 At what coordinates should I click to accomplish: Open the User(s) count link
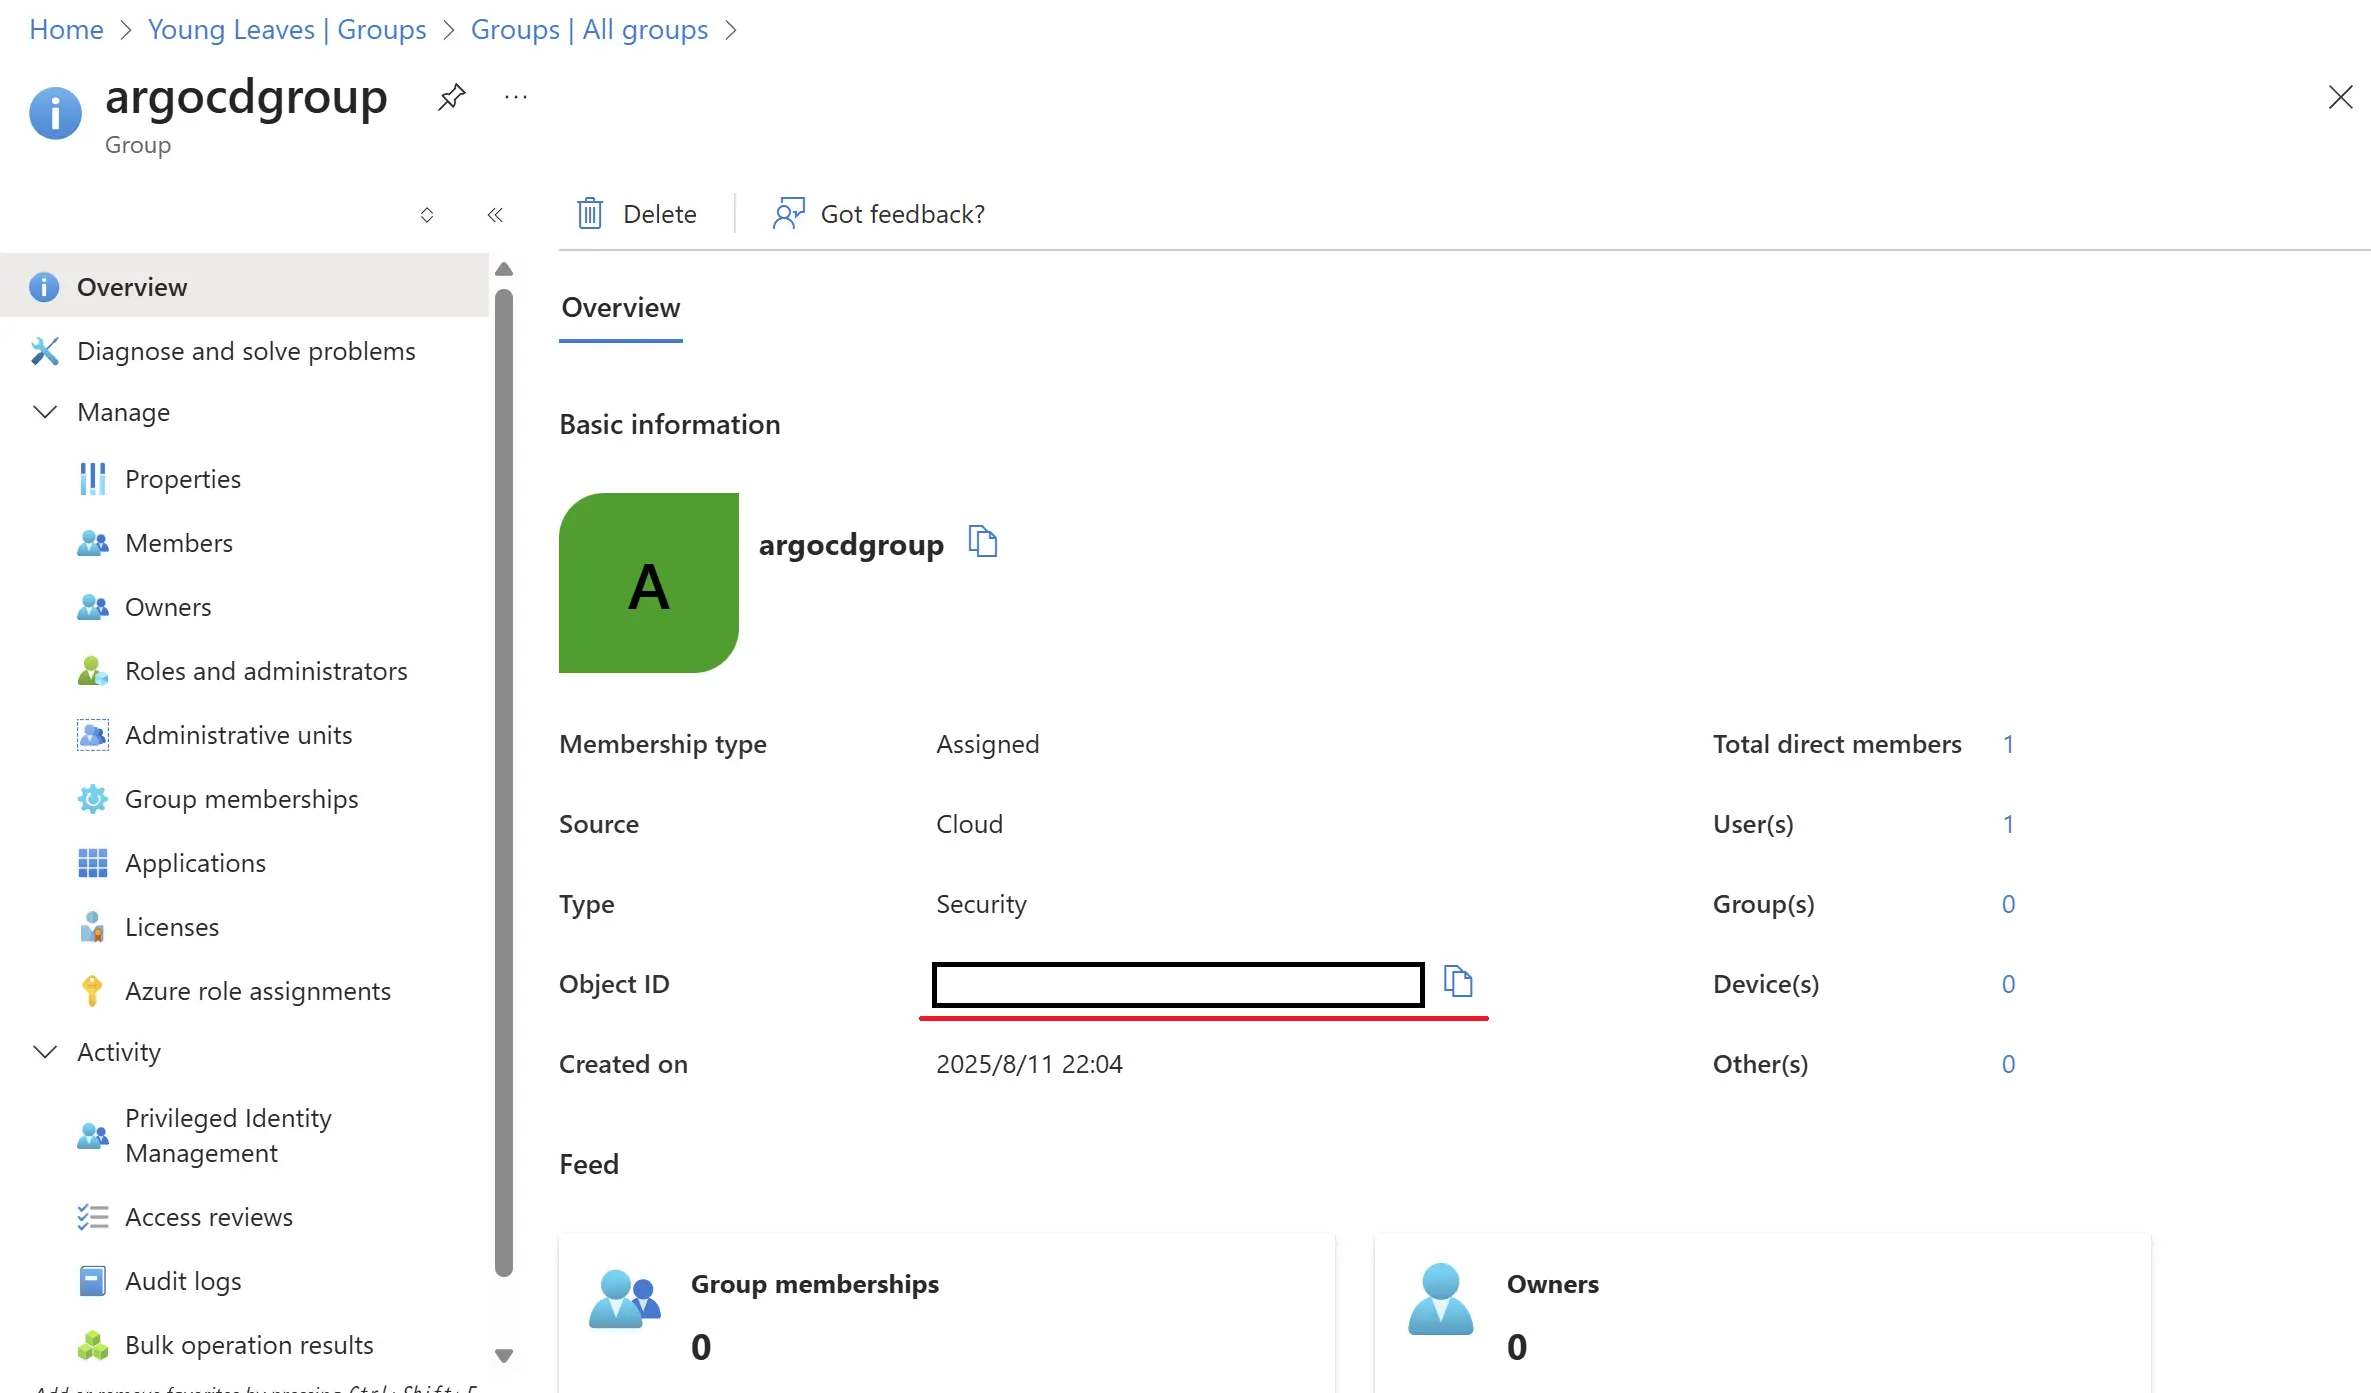(x=2008, y=824)
